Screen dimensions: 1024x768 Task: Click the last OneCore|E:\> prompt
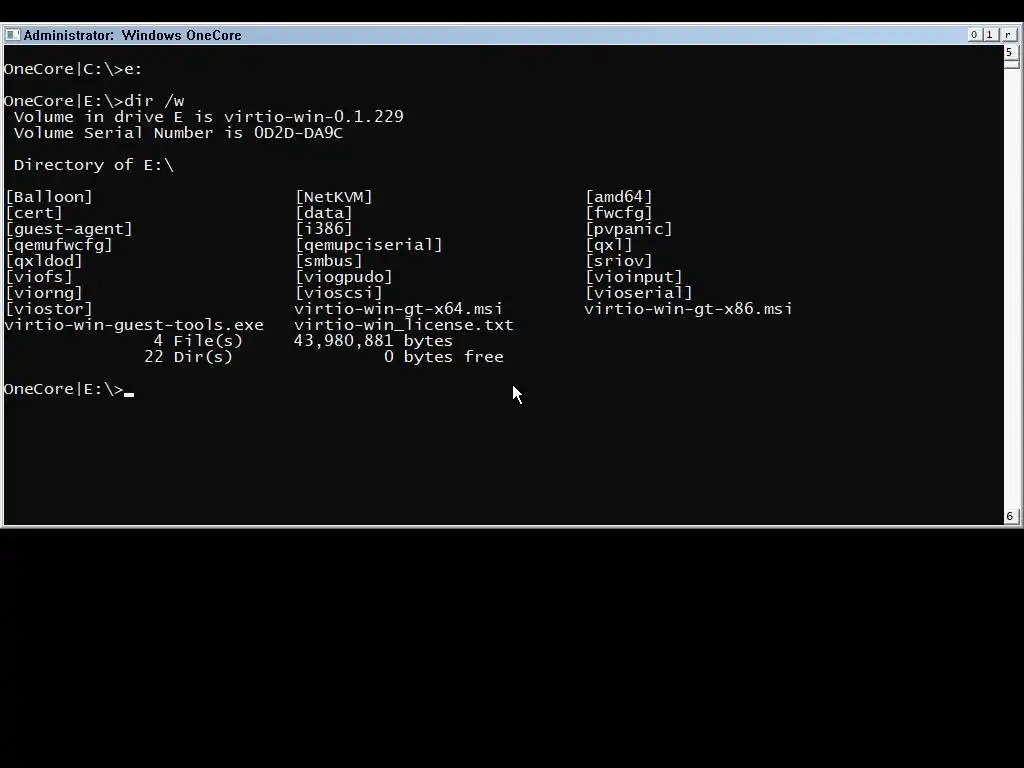64,389
